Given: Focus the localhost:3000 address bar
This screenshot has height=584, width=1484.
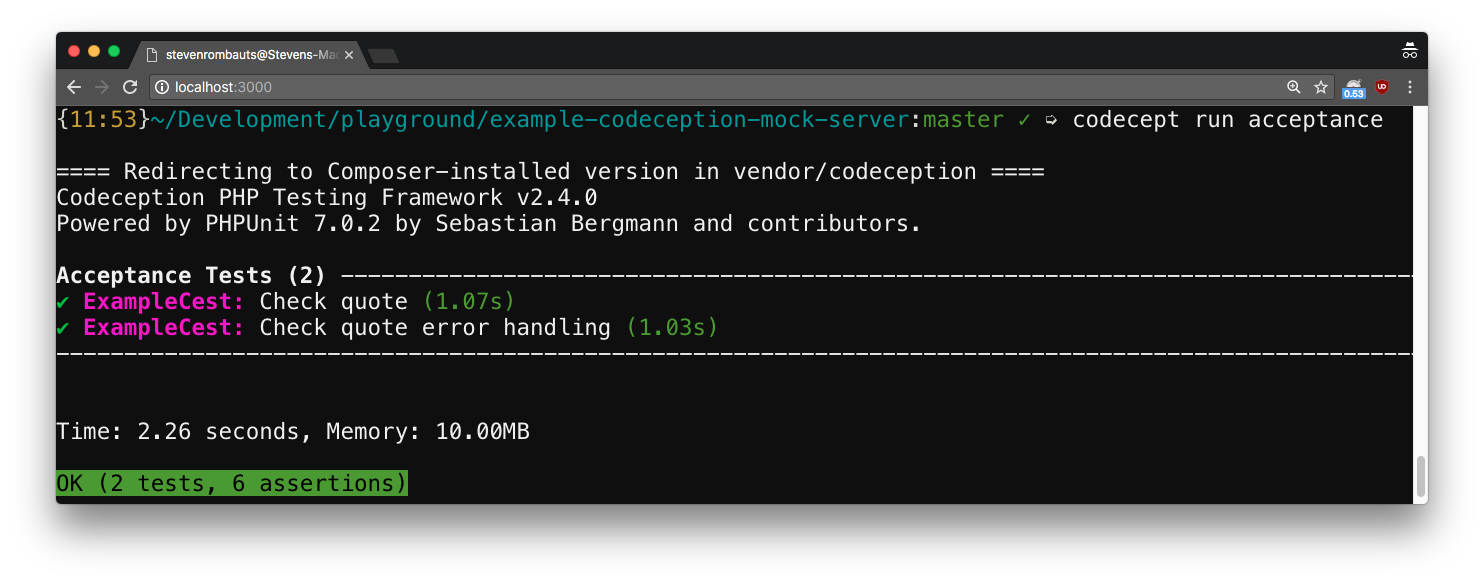Looking at the screenshot, I should (x=700, y=87).
